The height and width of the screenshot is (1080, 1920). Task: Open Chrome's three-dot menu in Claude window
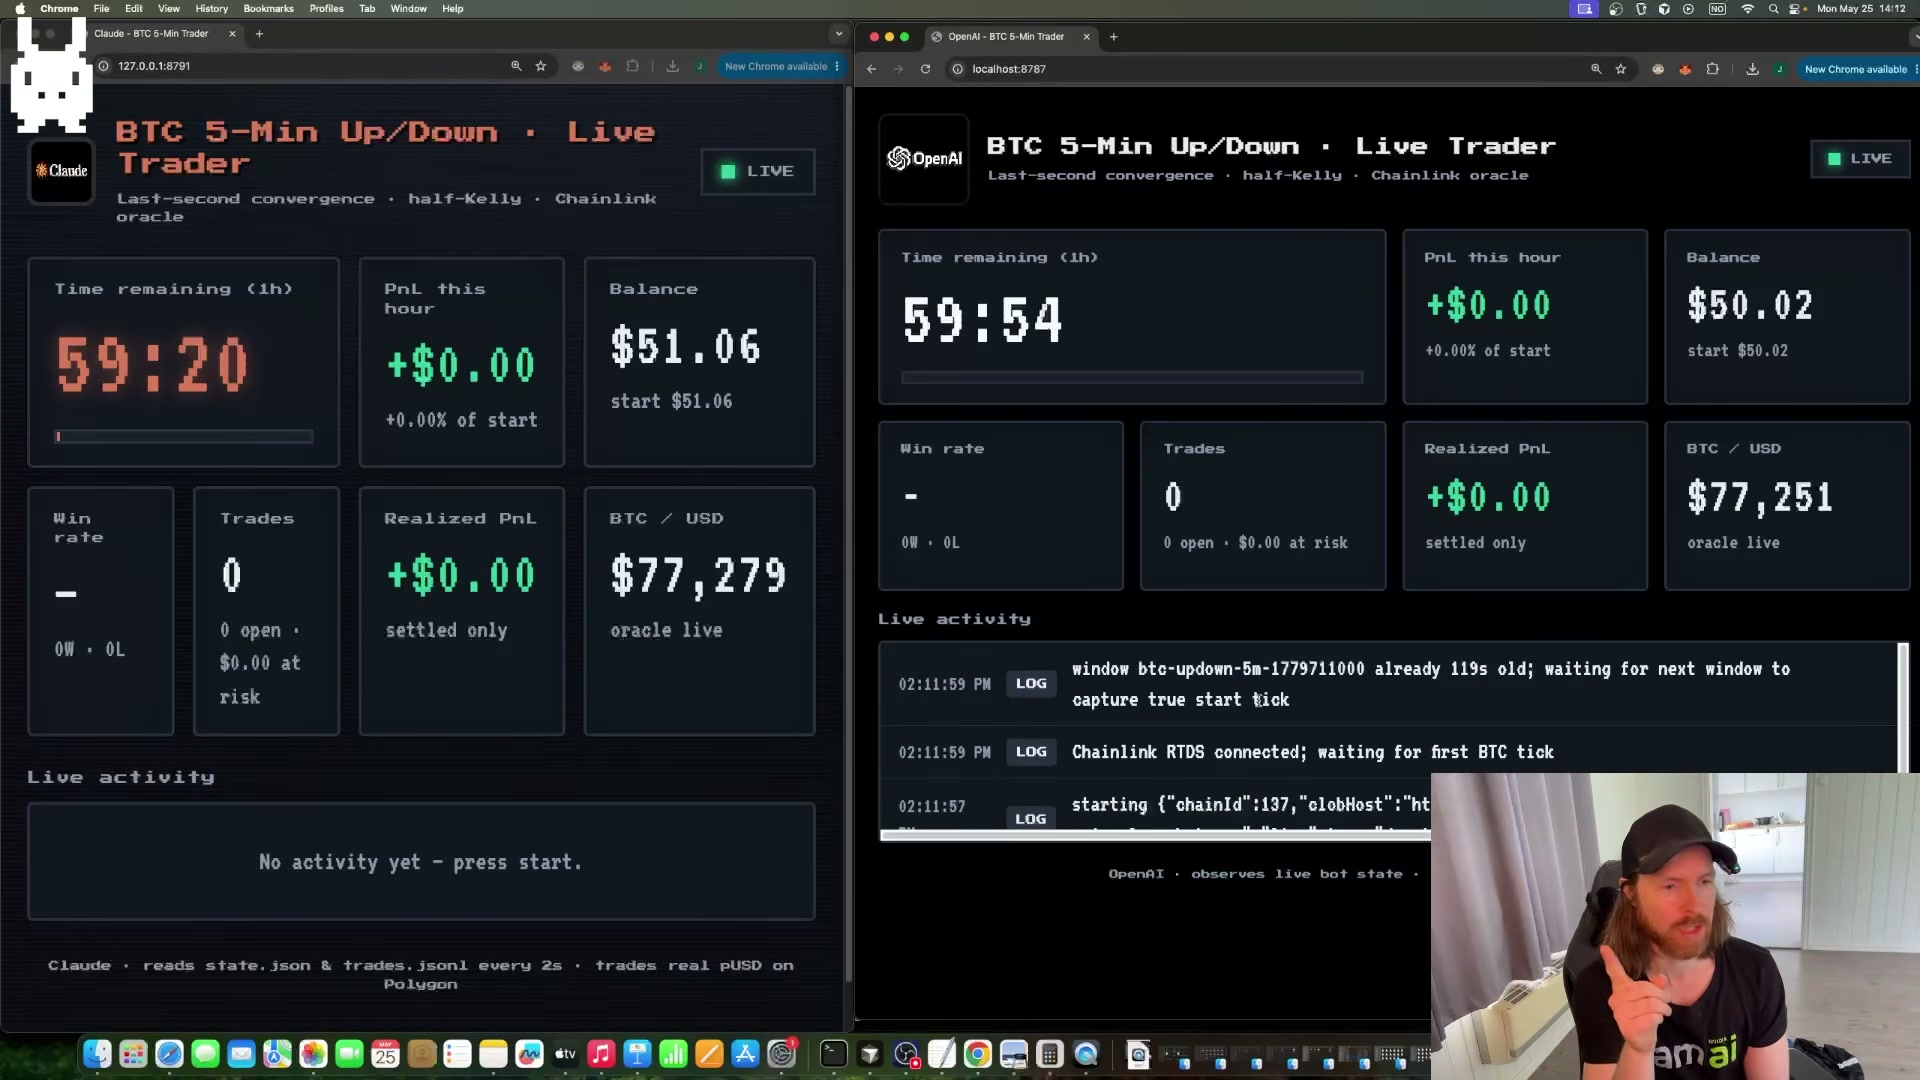click(837, 66)
